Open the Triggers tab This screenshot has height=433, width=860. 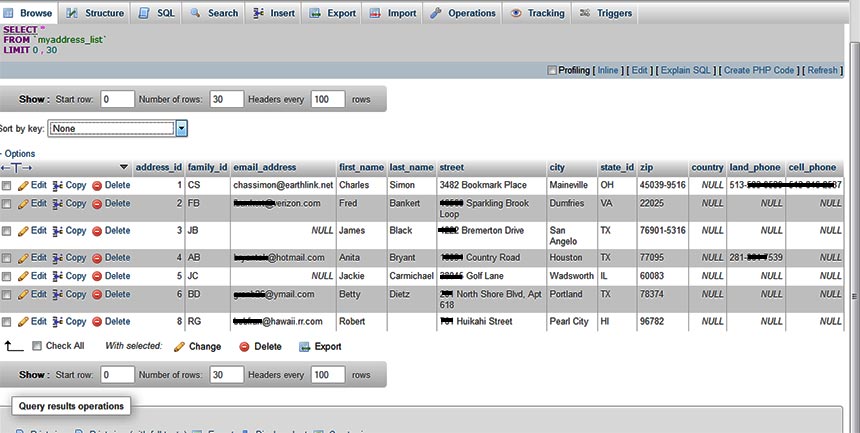(606, 13)
